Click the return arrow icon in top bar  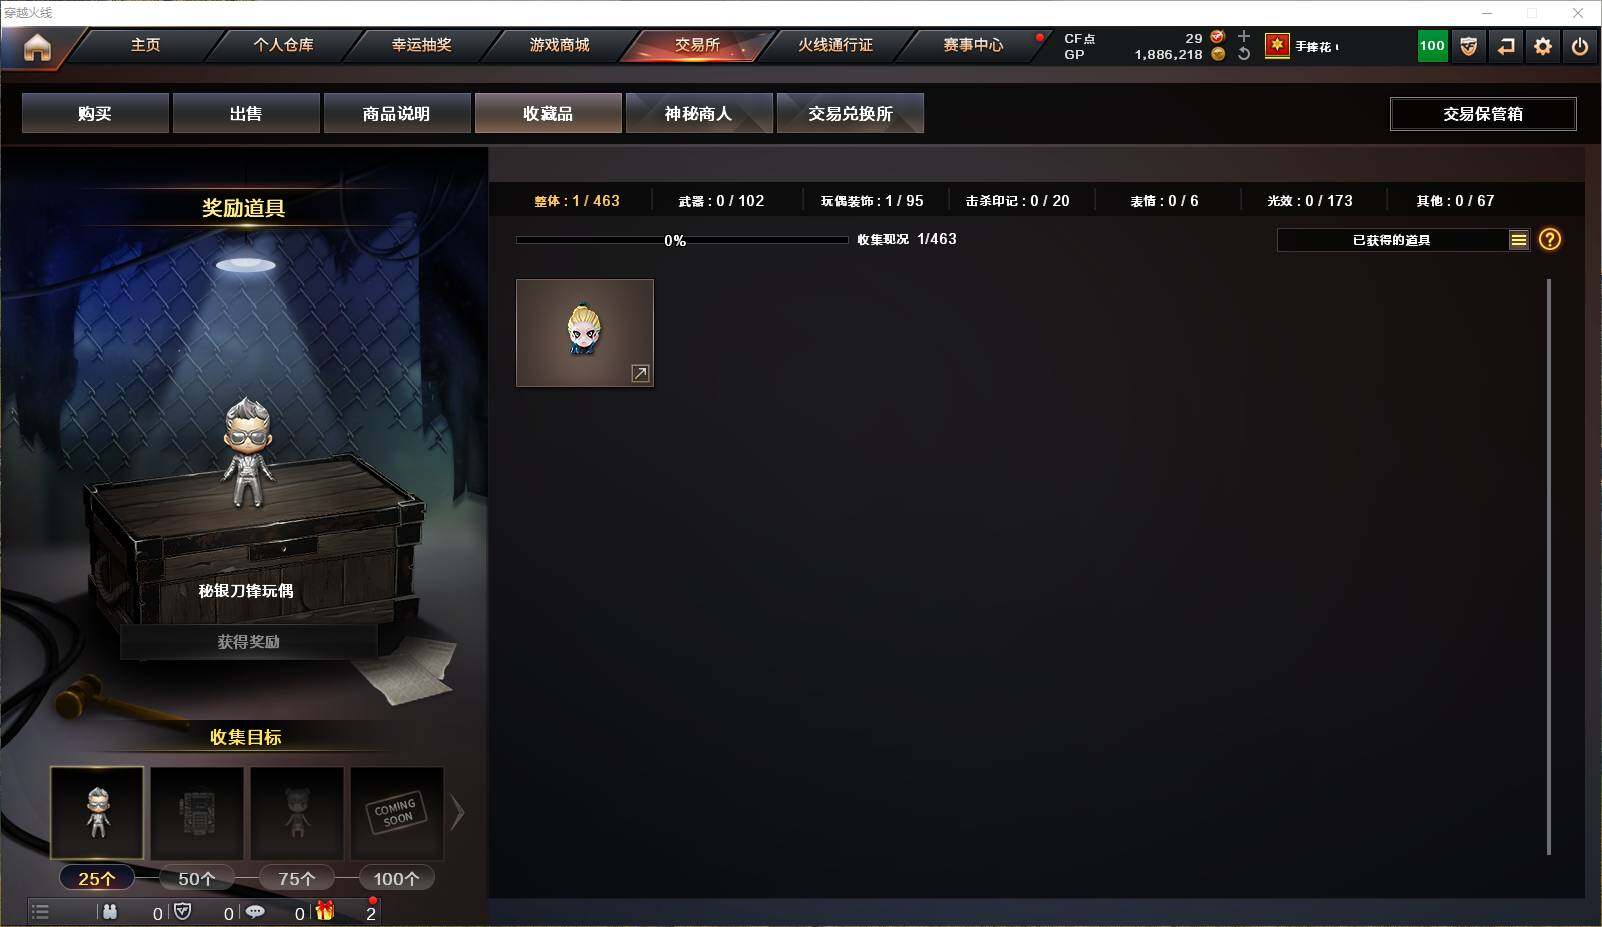pos(1506,46)
